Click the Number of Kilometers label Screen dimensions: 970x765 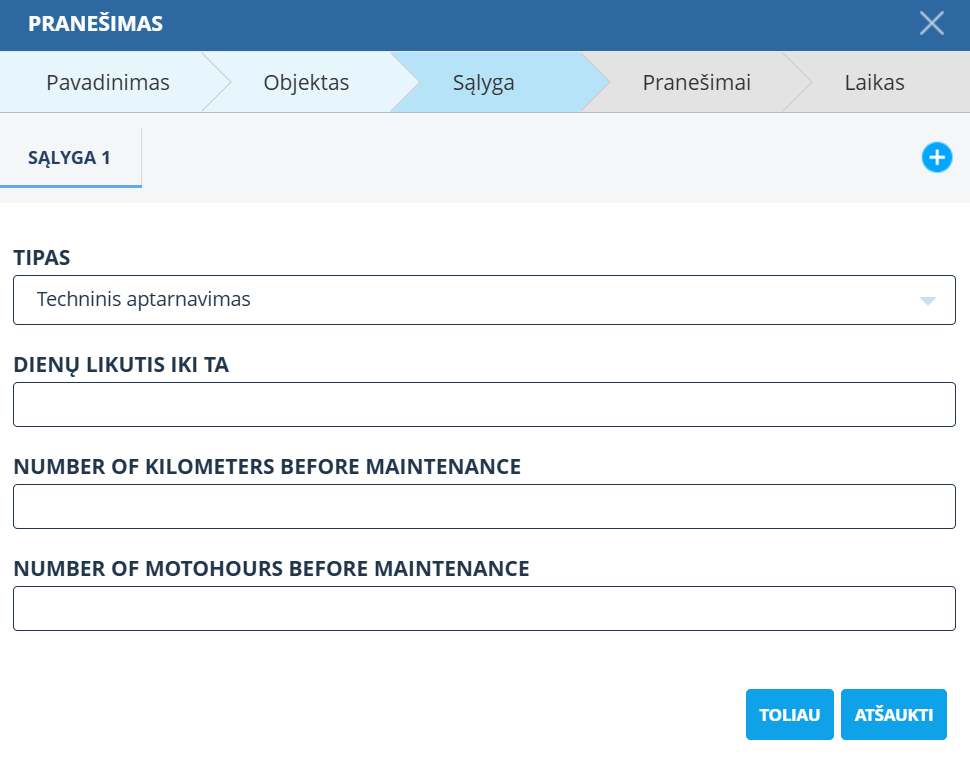267,467
